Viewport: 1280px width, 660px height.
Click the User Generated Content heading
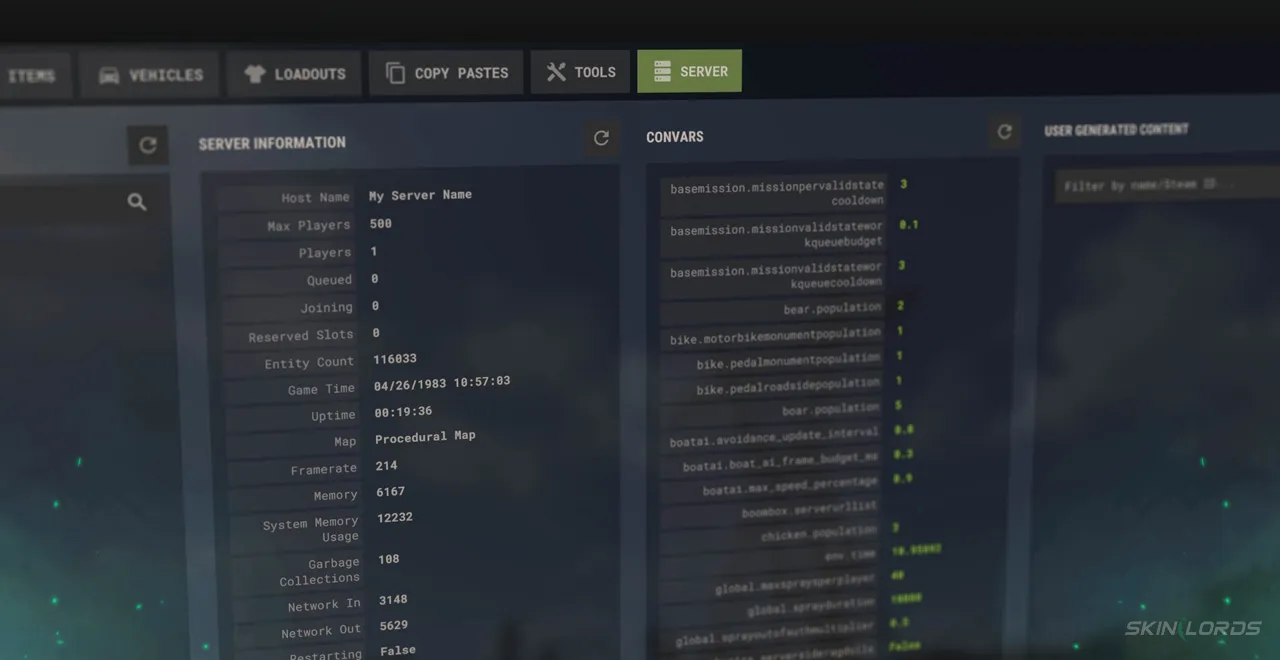pyautogui.click(x=1116, y=130)
